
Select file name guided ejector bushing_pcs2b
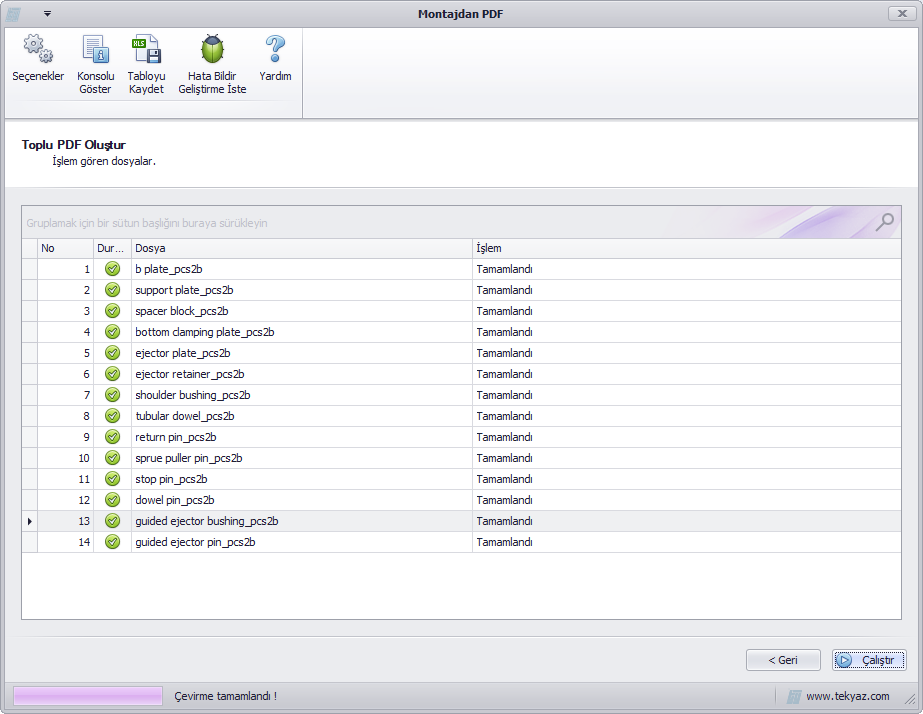(207, 521)
